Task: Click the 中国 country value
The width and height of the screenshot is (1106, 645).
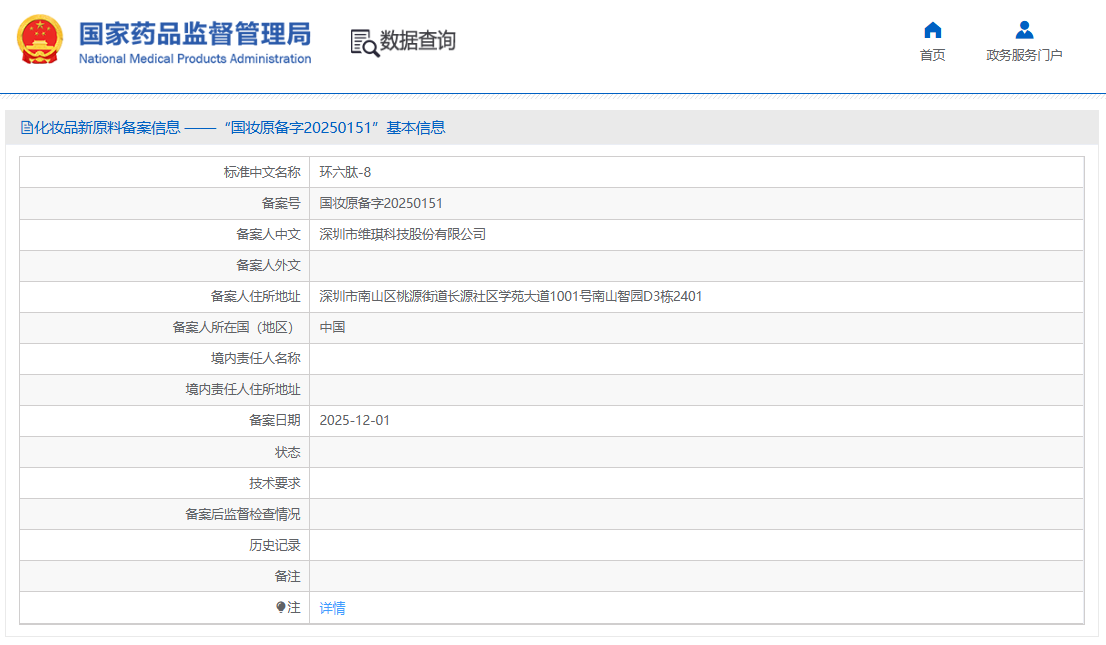Action: [x=332, y=327]
